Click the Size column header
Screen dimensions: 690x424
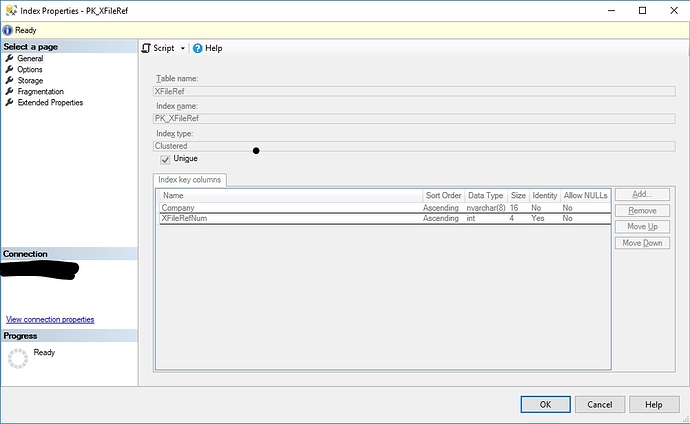(x=518, y=195)
